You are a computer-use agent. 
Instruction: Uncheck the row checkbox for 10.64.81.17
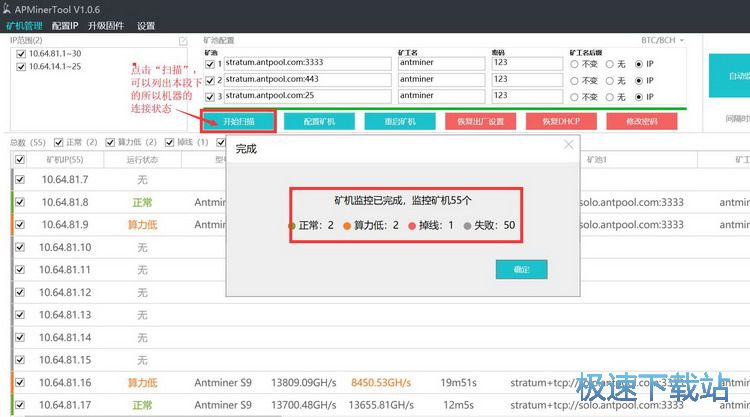click(x=20, y=405)
